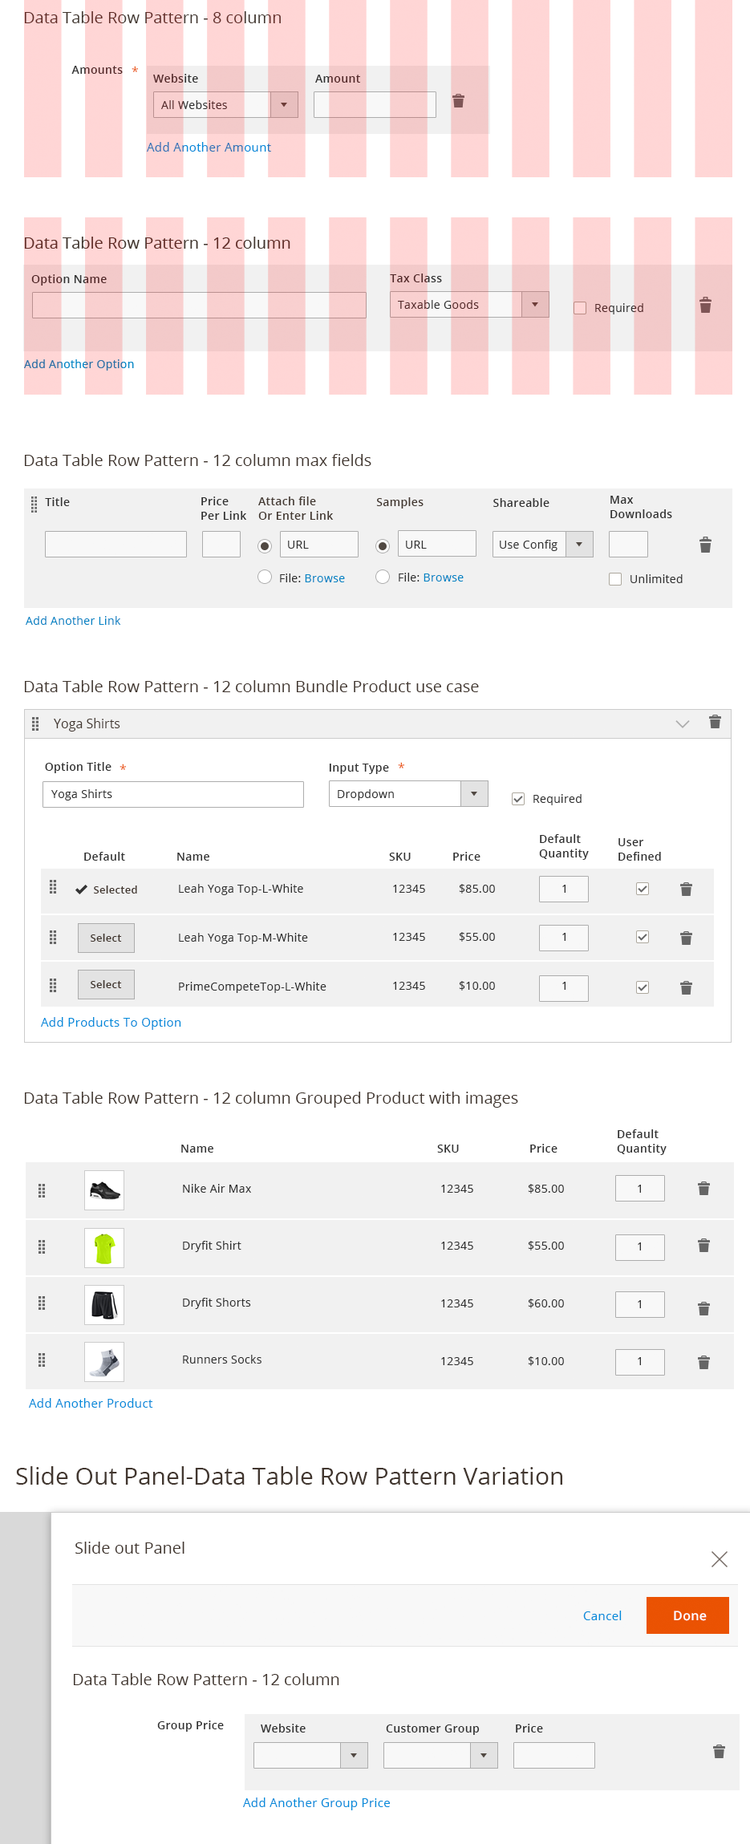750x1844 pixels.
Task: Click the orange Done button
Action: pos(688,1615)
